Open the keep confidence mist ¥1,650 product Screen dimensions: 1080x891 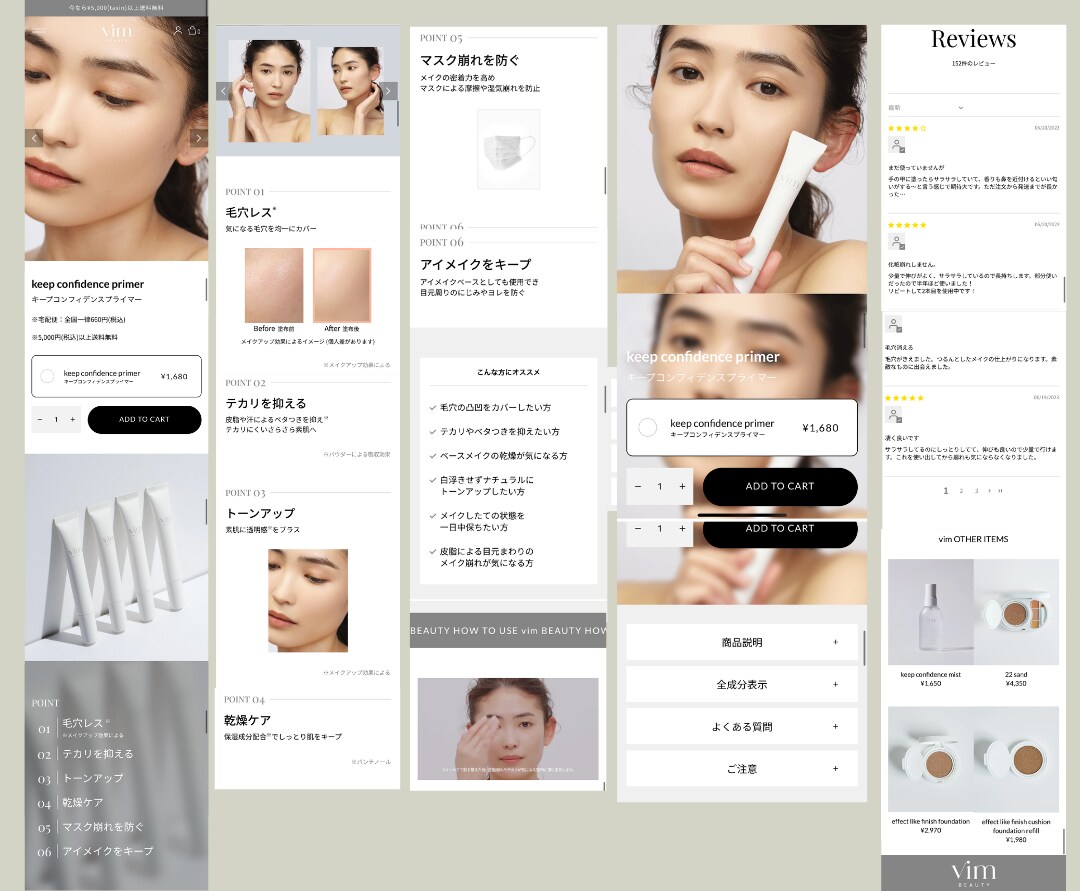tap(931, 622)
